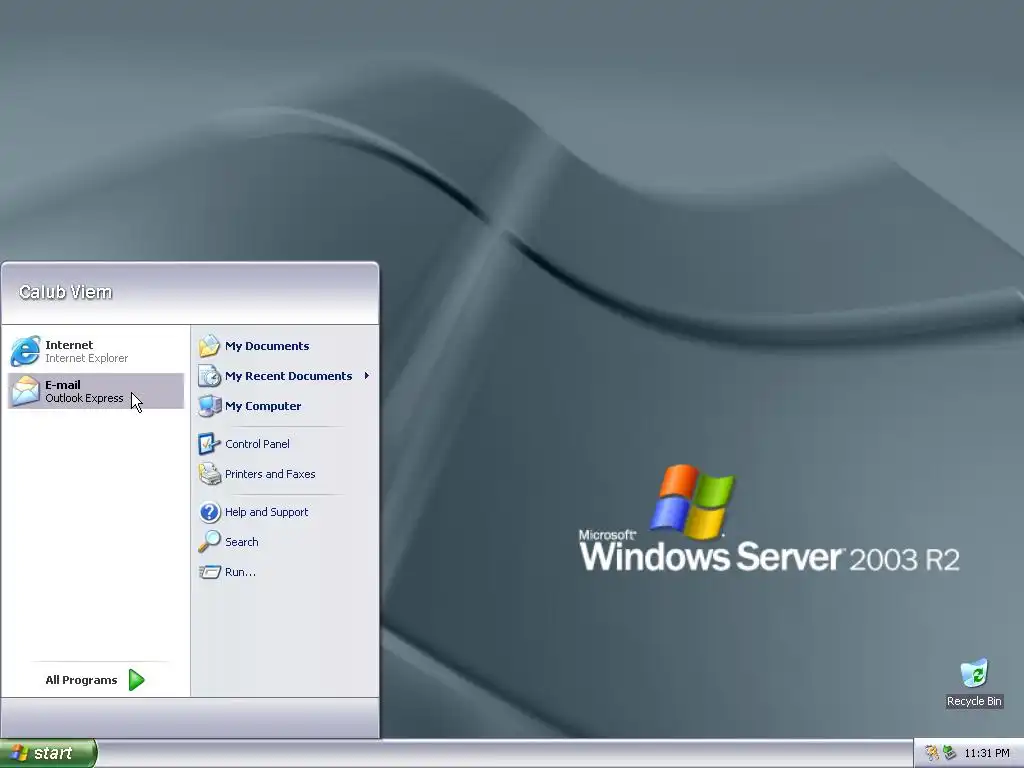Click the Start button
The height and width of the screenshot is (768, 1024).
point(48,753)
